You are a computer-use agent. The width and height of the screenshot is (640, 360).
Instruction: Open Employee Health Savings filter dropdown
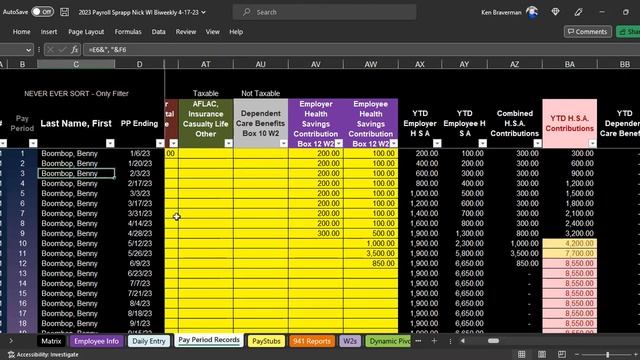(x=393, y=143)
